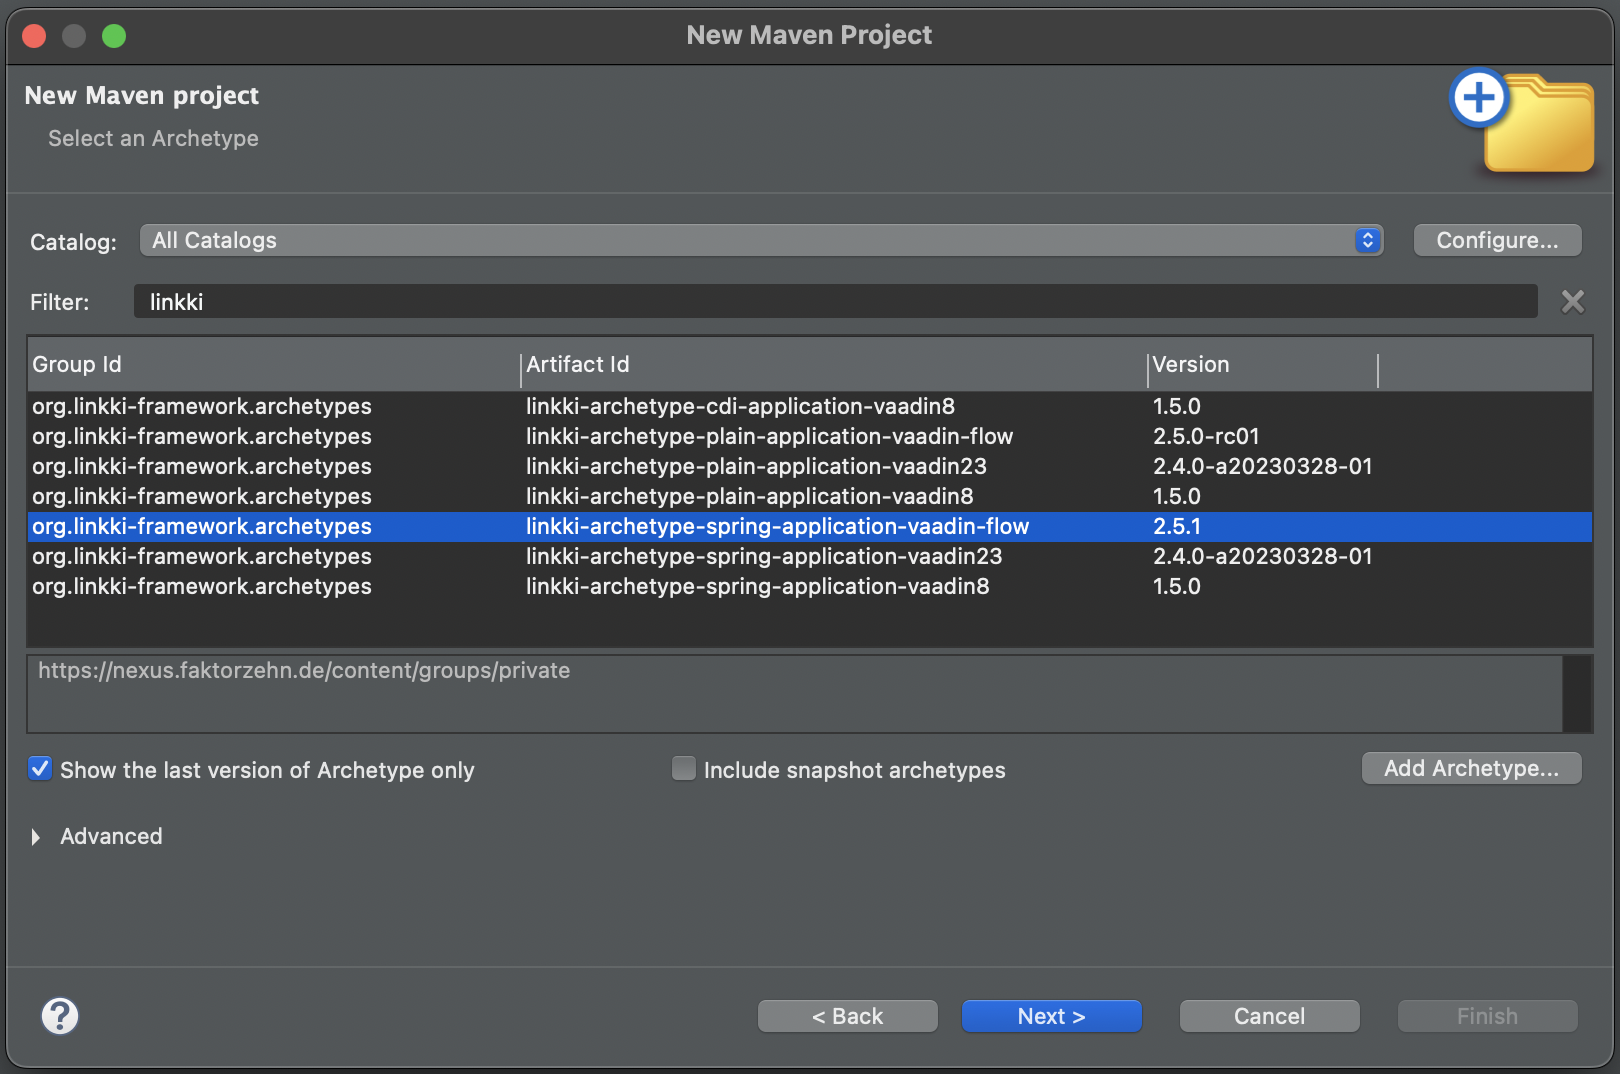Select linkki-archetype-spring-application-vaadin8 row
Viewport: 1620px width, 1074px height.
pyautogui.click(x=809, y=586)
